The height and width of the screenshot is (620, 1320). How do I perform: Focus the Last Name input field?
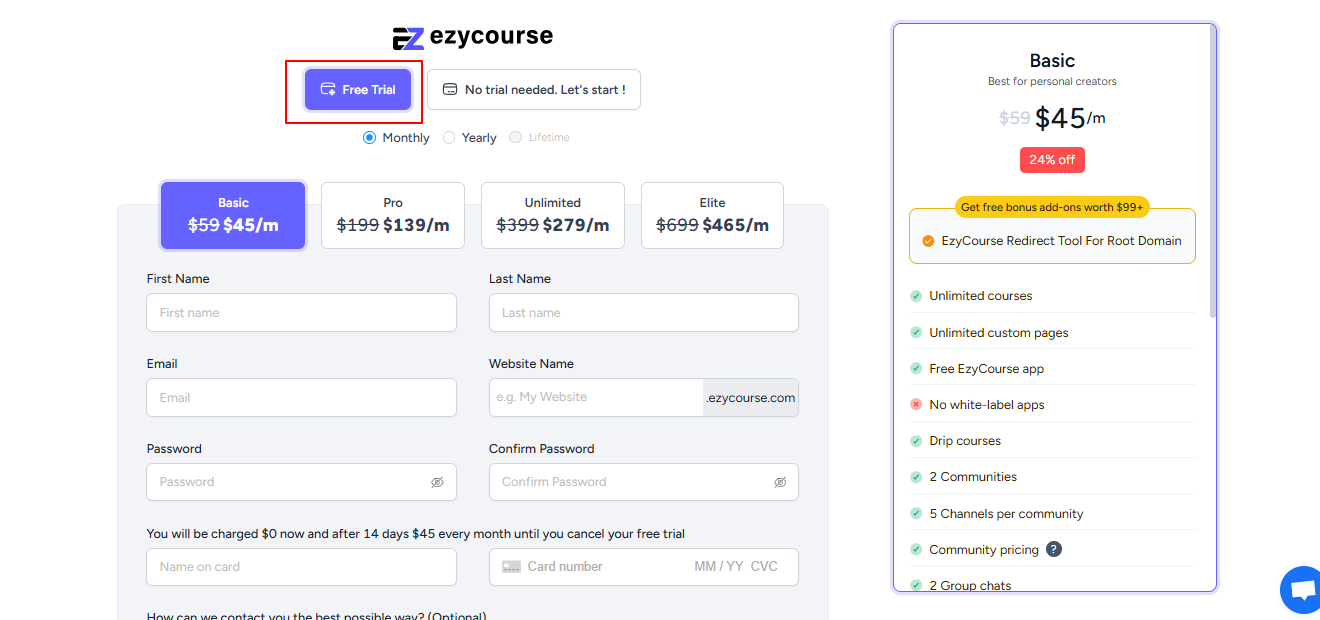pyautogui.click(x=644, y=313)
